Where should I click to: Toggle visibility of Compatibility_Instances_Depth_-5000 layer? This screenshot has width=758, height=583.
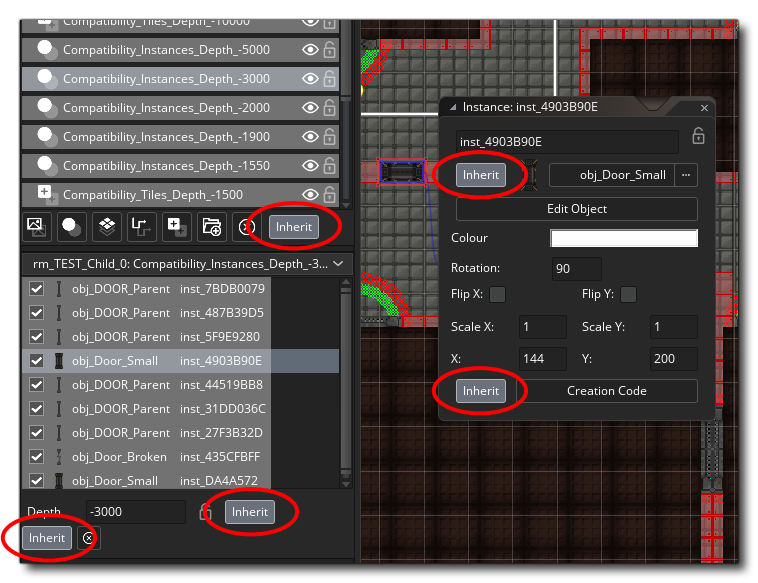(x=310, y=49)
